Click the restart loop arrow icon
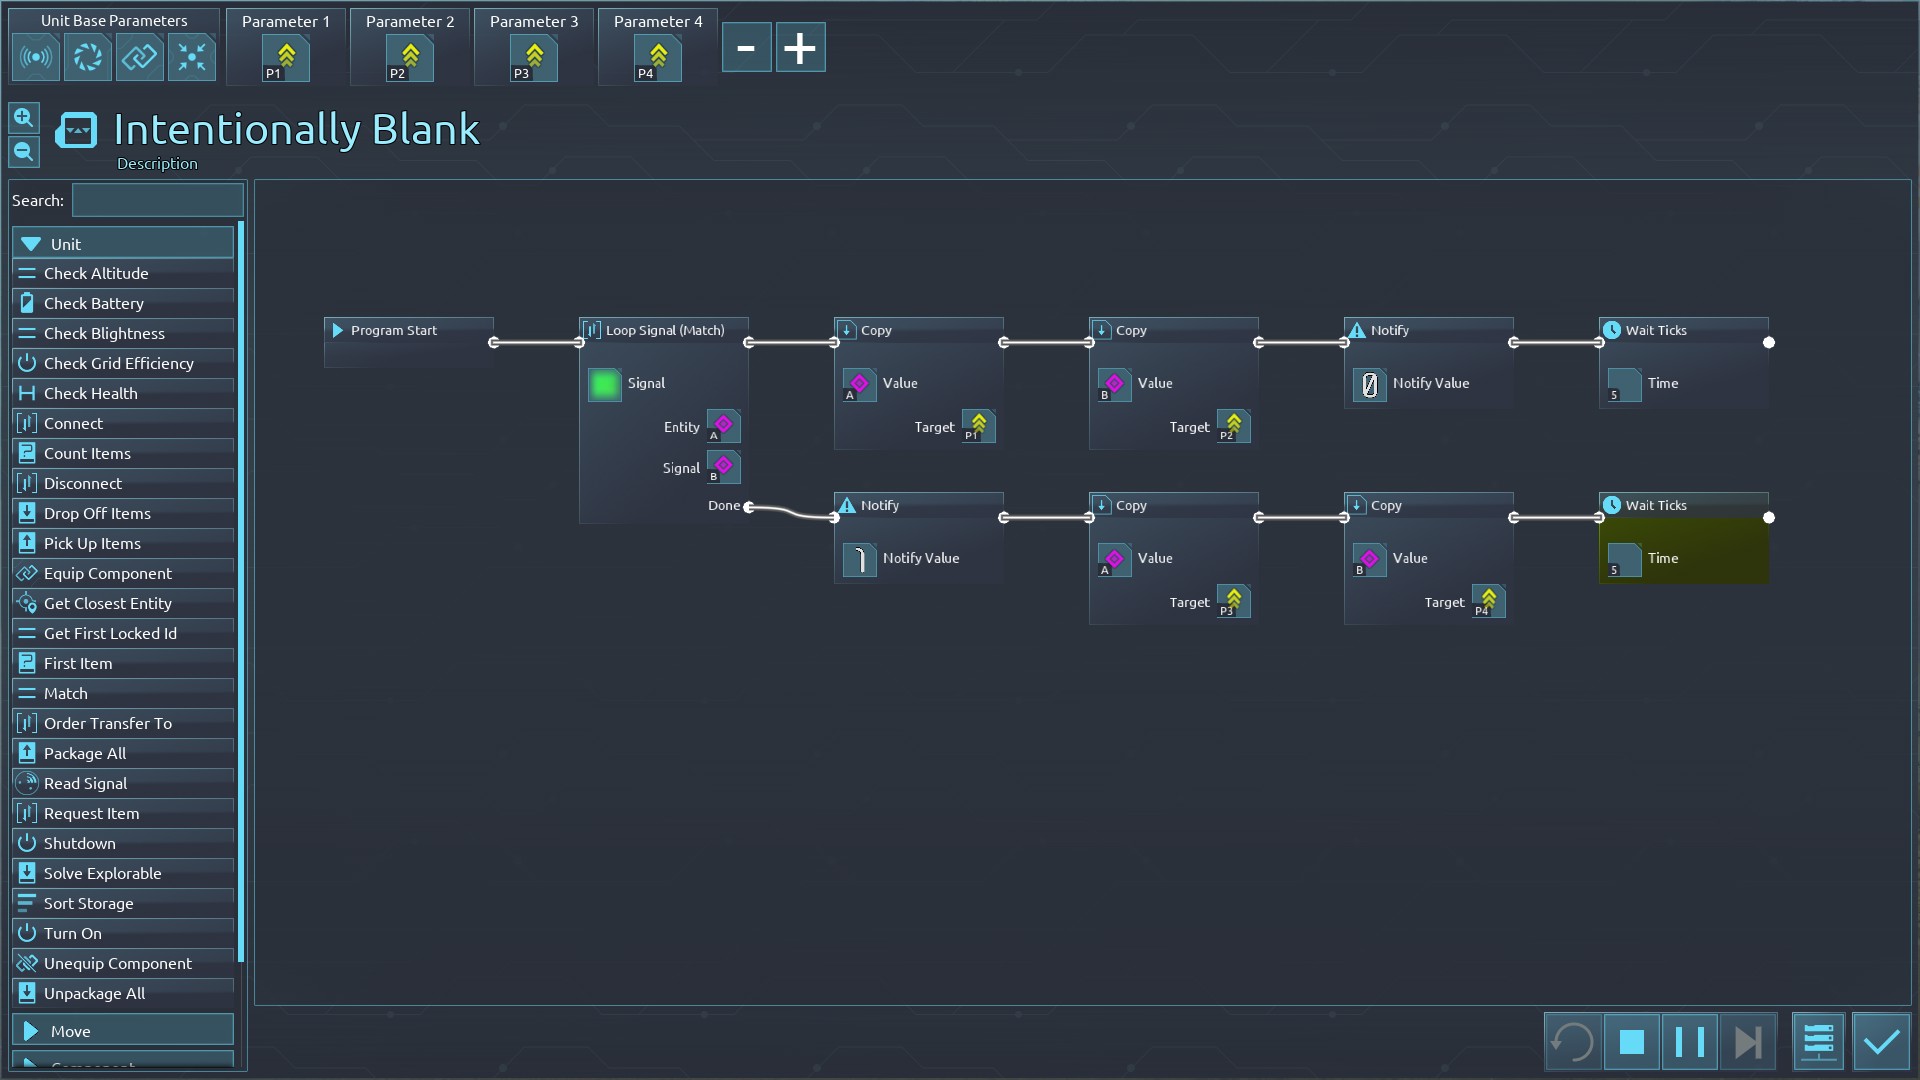Image resolution: width=1920 pixels, height=1080 pixels. tap(1572, 1042)
